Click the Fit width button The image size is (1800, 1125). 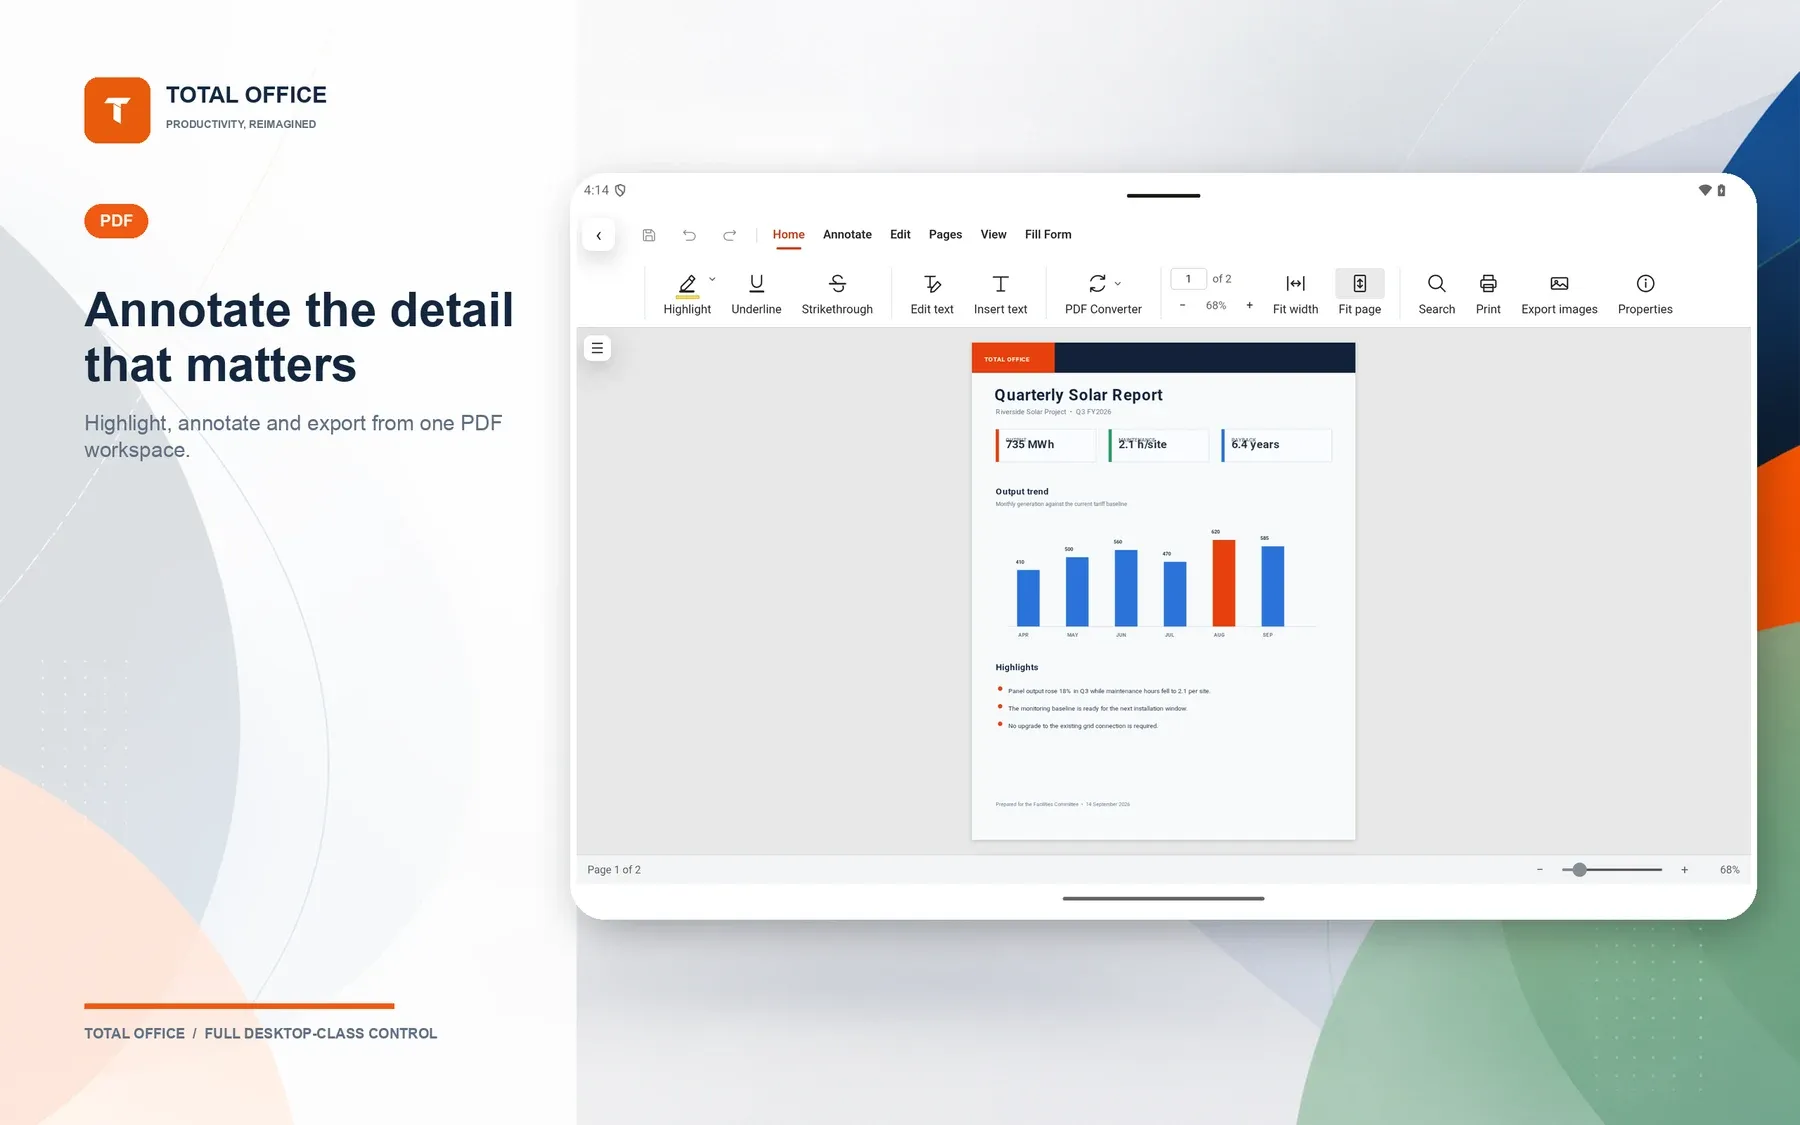pos(1295,294)
